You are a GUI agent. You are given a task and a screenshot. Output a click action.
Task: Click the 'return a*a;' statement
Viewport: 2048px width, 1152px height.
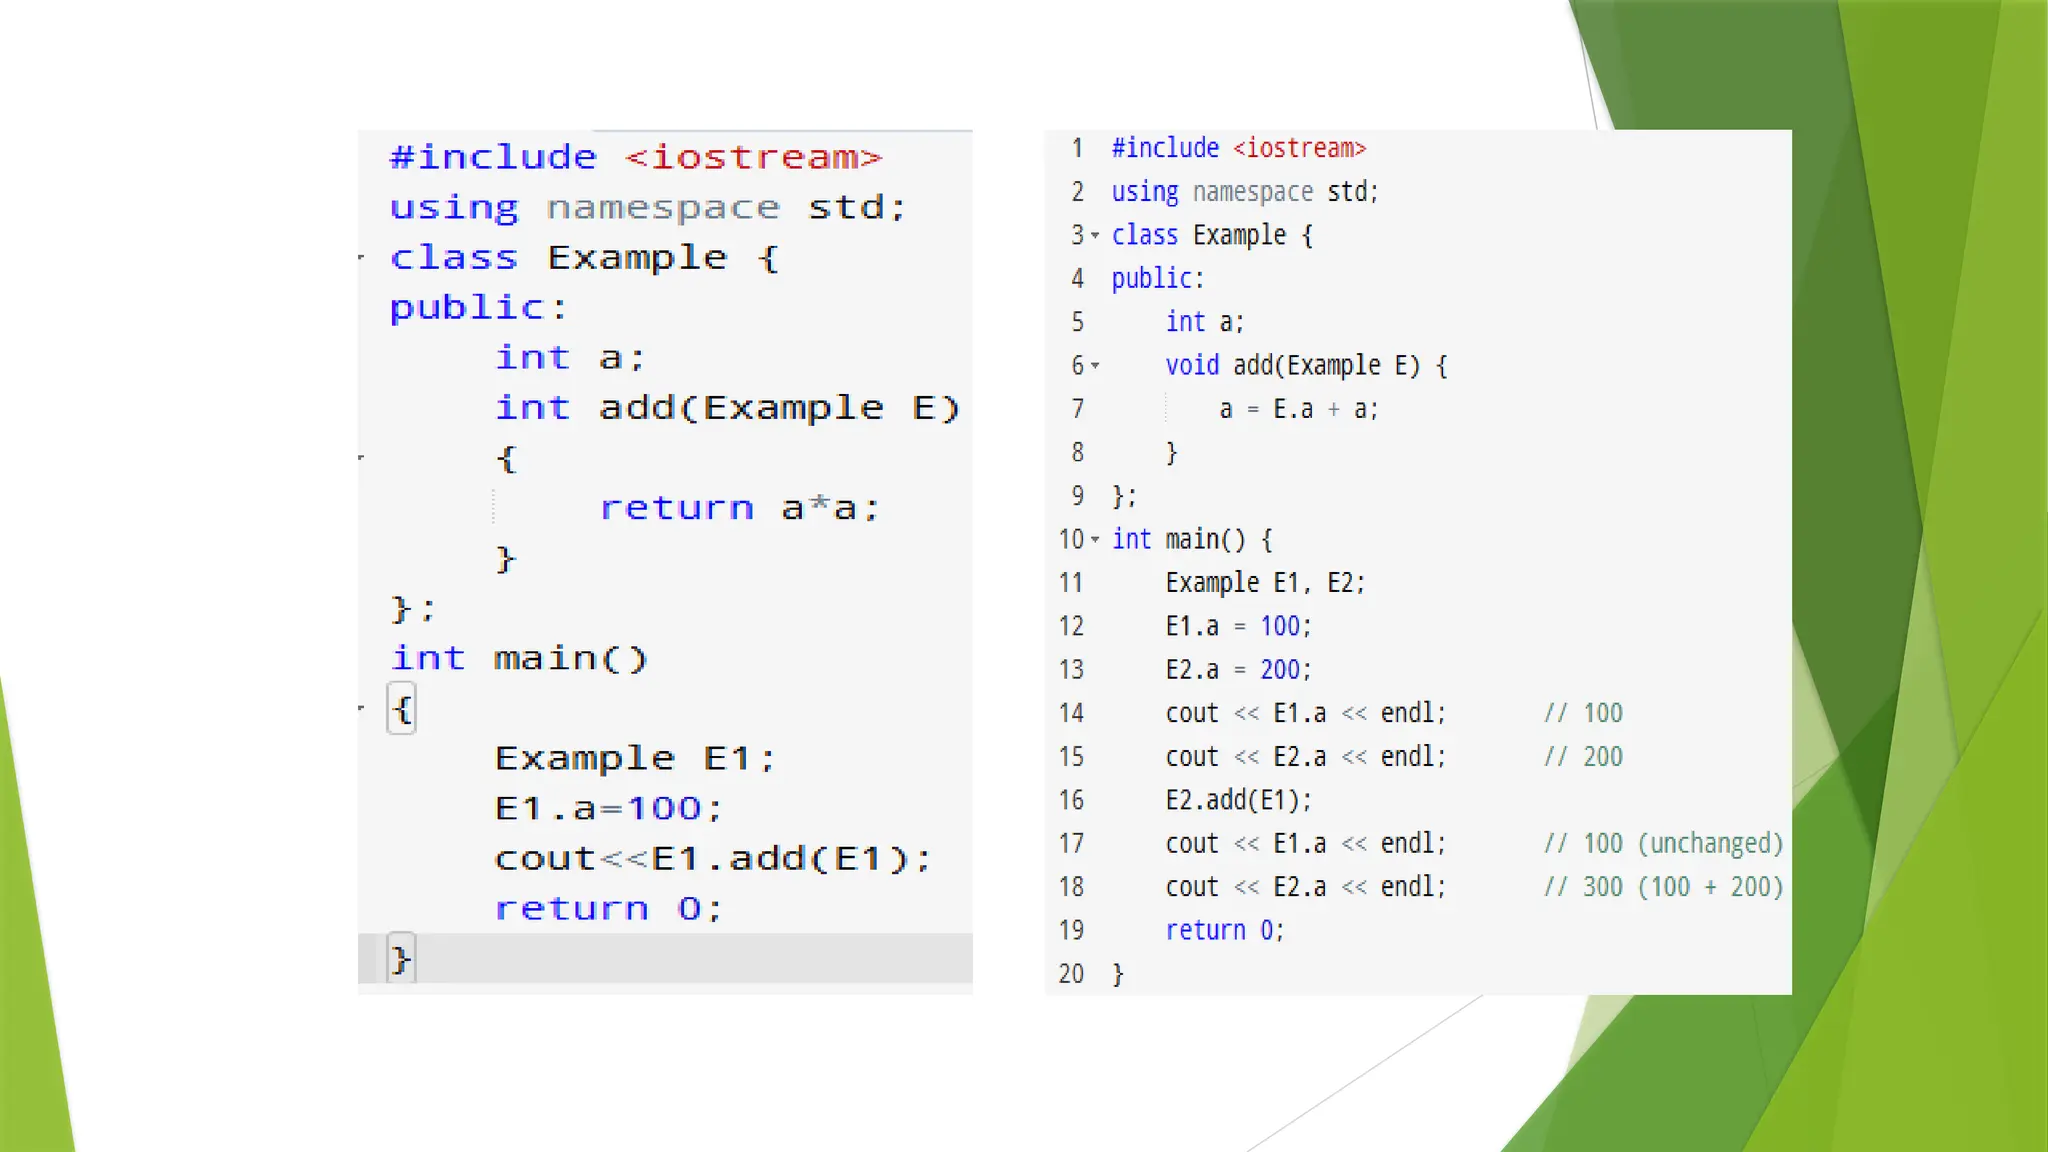[739, 508]
